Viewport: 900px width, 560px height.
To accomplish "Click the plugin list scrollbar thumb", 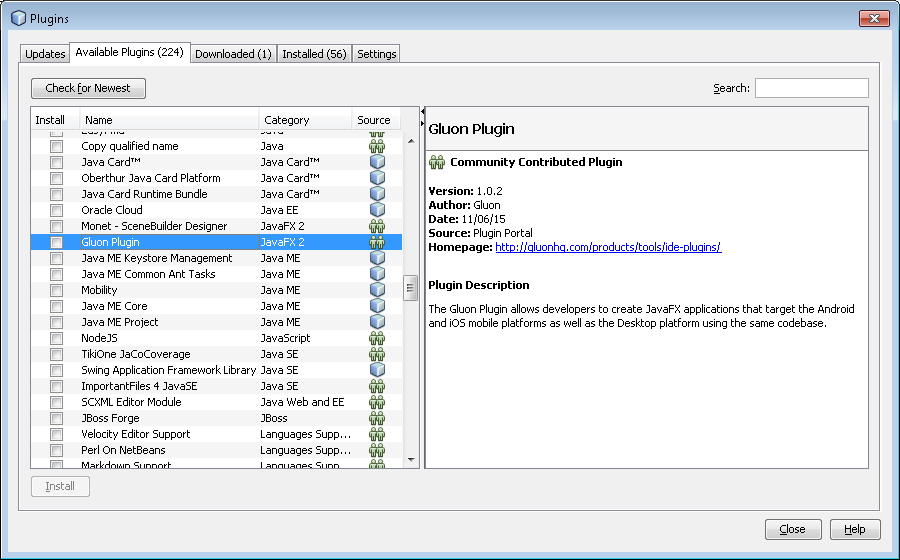I will pos(410,288).
